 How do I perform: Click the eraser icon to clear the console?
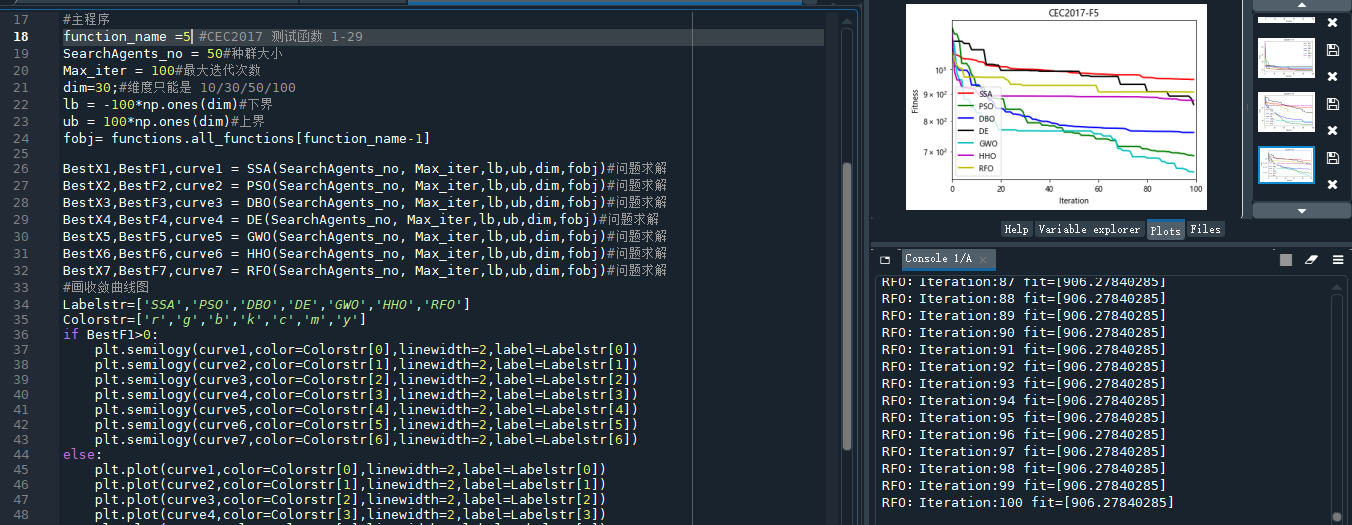coord(1312,260)
